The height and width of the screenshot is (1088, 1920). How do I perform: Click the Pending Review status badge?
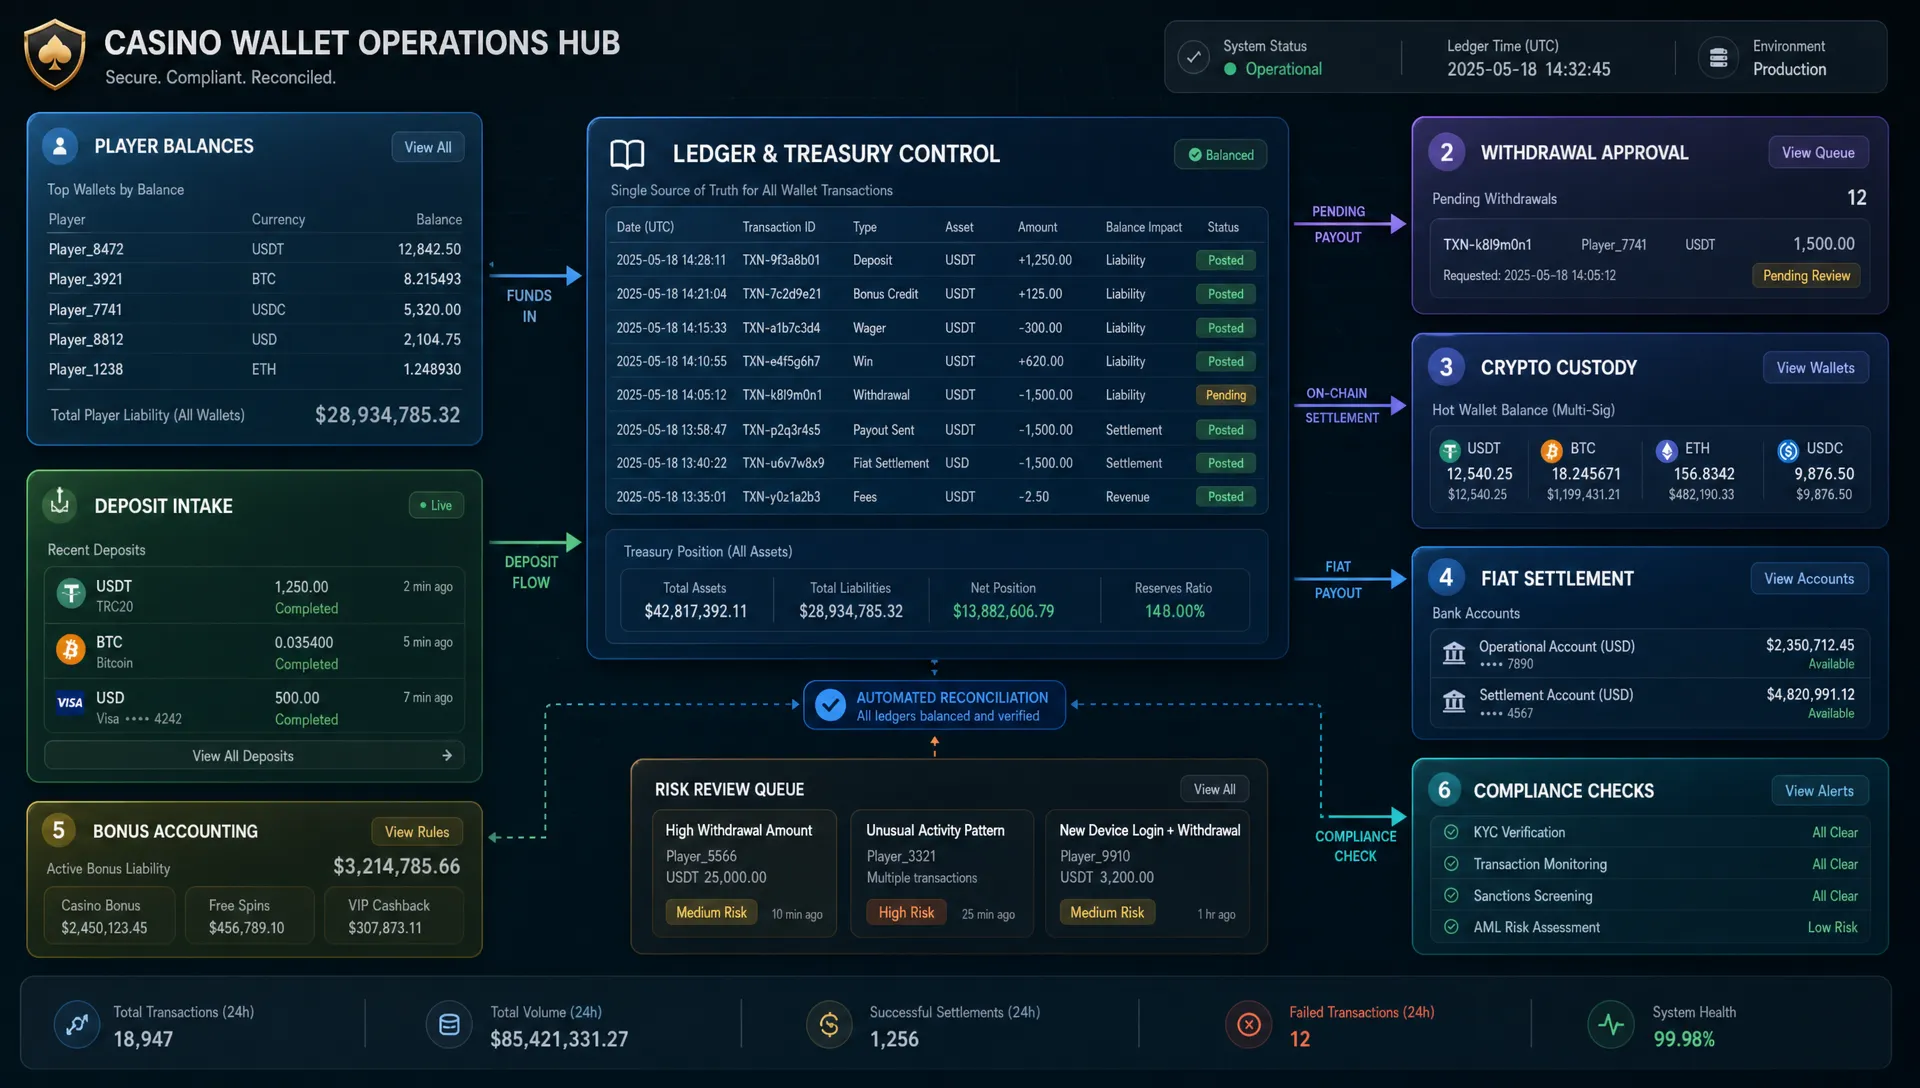pos(1806,276)
